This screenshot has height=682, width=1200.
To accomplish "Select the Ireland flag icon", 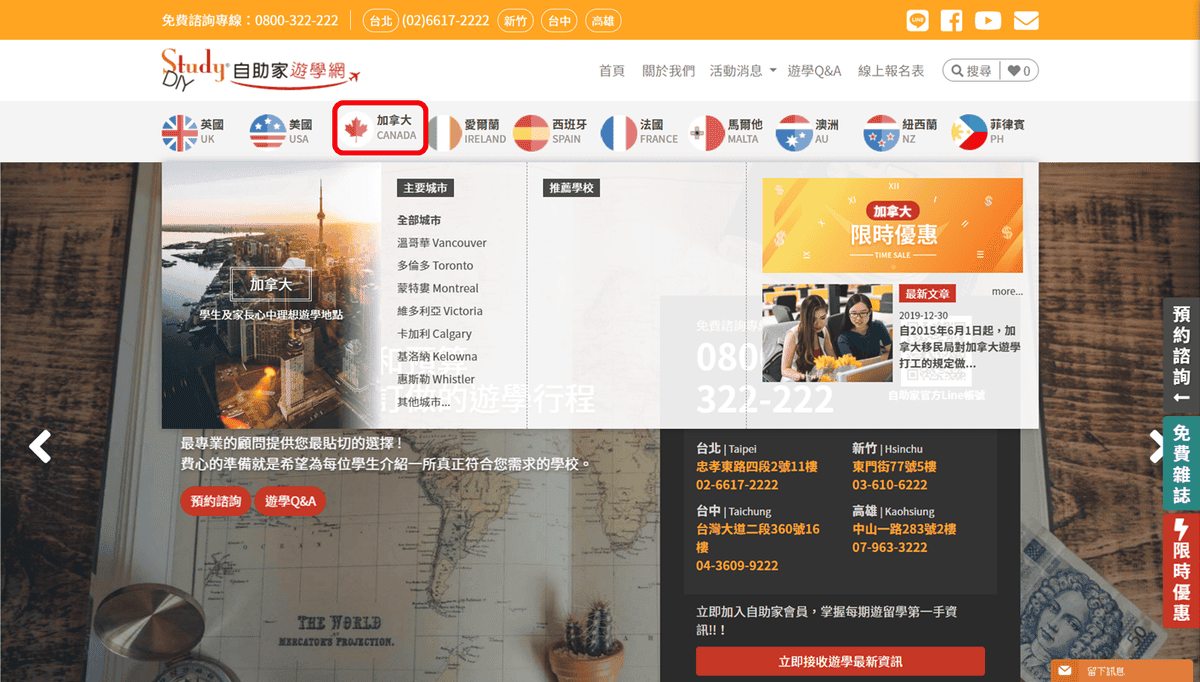I will click(x=444, y=132).
